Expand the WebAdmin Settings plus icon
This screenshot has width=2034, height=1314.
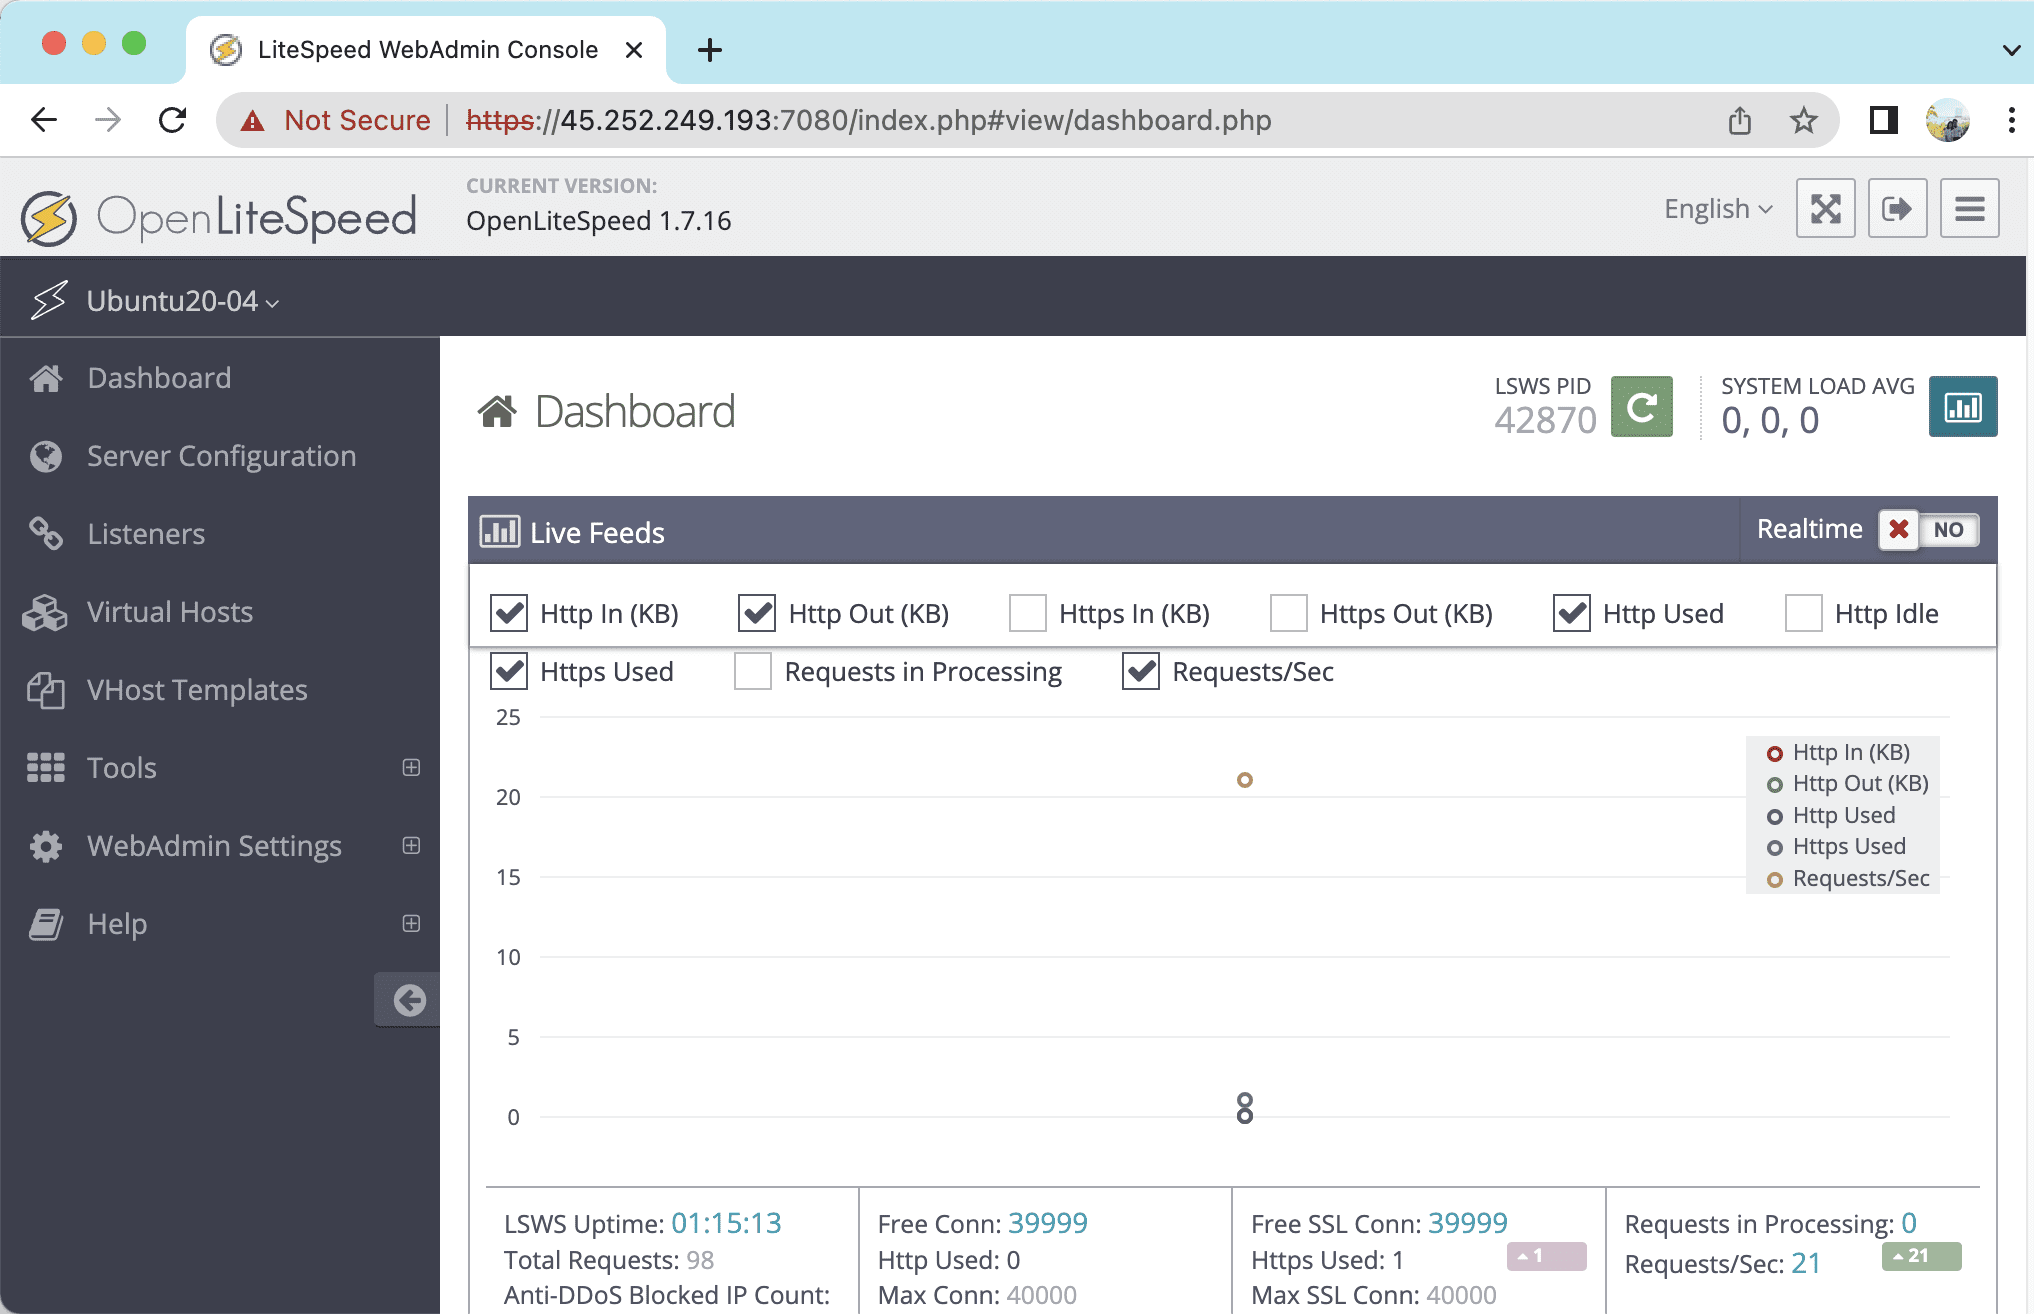coord(411,845)
